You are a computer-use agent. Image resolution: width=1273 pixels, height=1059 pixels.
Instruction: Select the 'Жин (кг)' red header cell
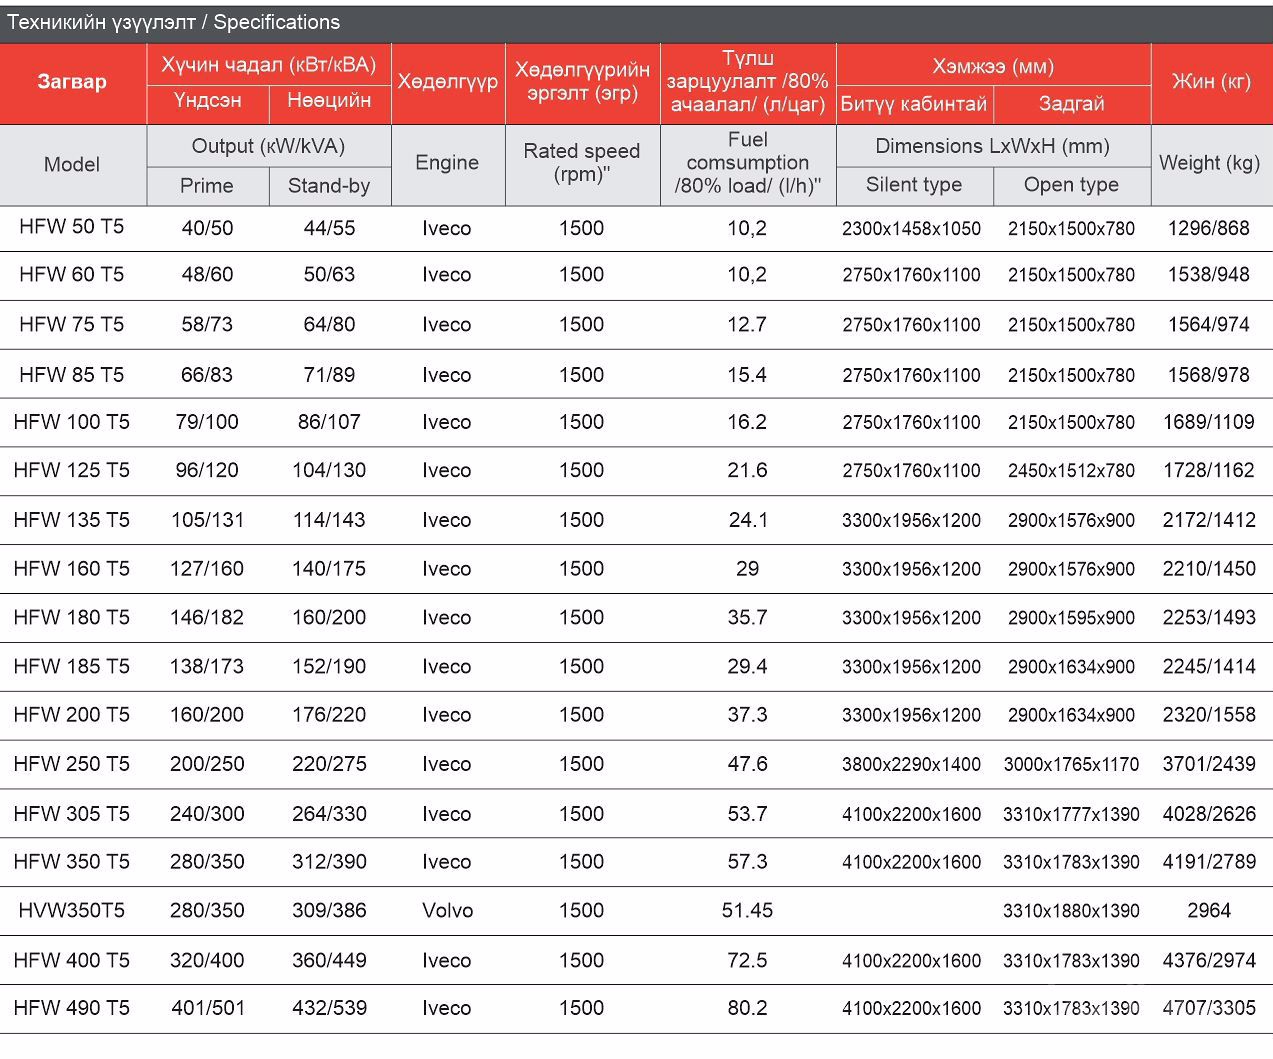pyautogui.click(x=1211, y=82)
